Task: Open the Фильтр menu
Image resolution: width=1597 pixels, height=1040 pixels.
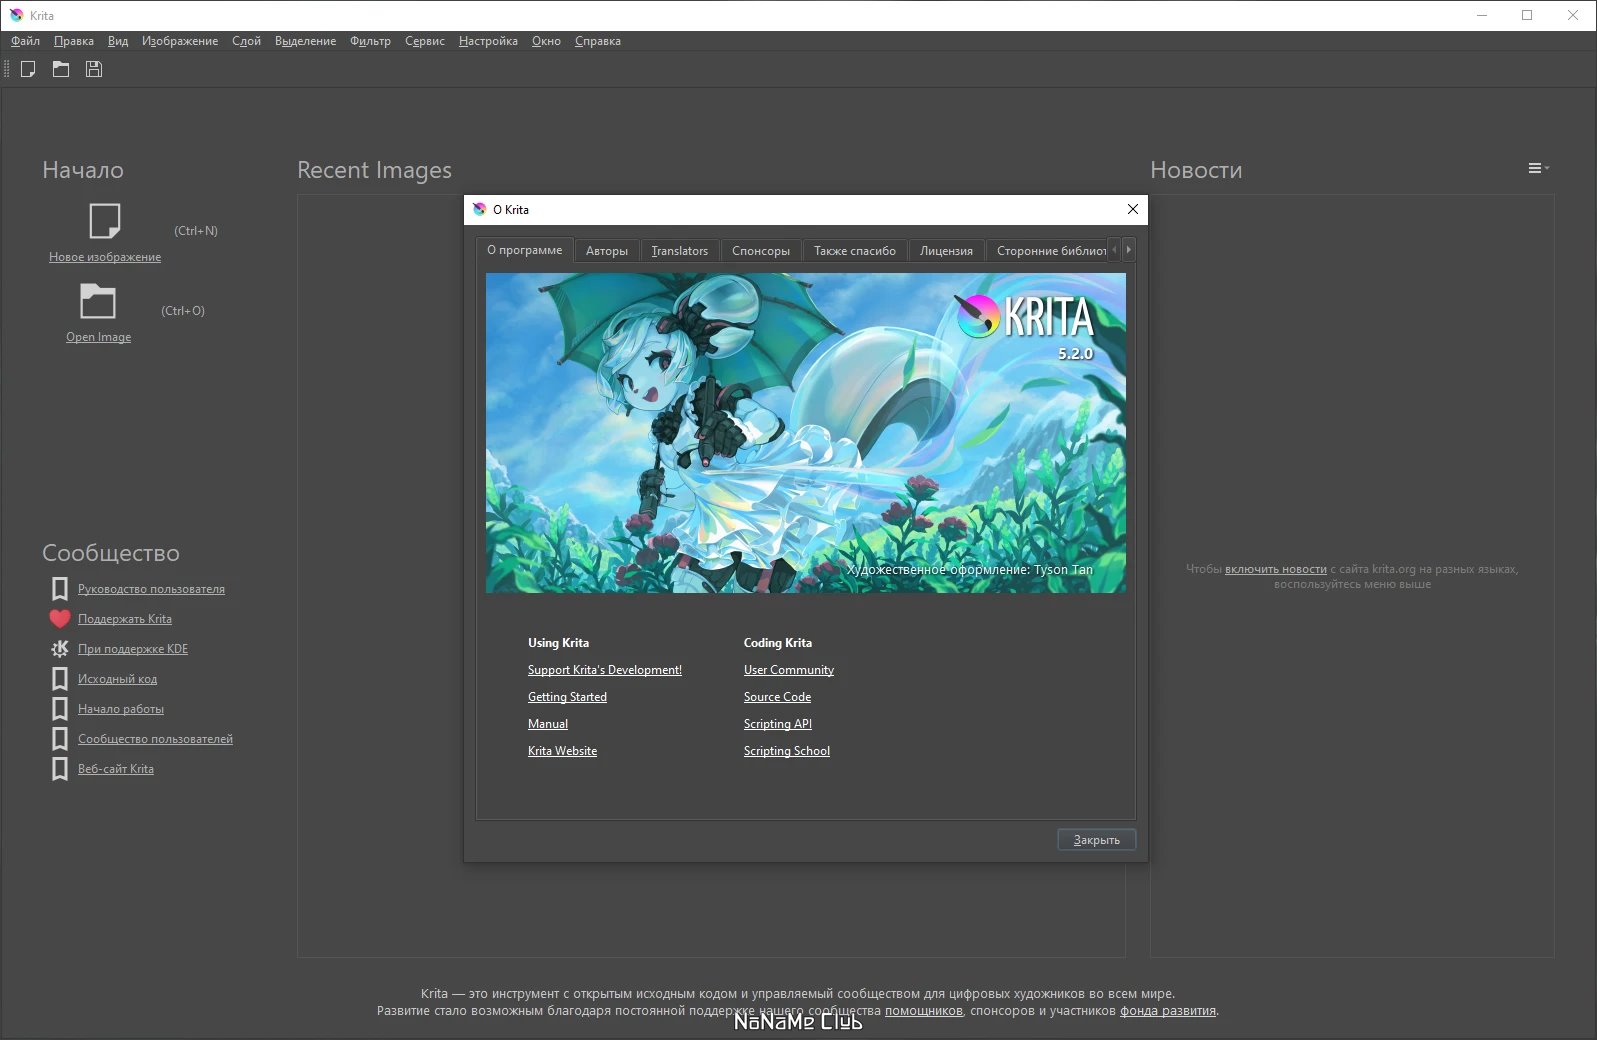Action: tap(370, 41)
